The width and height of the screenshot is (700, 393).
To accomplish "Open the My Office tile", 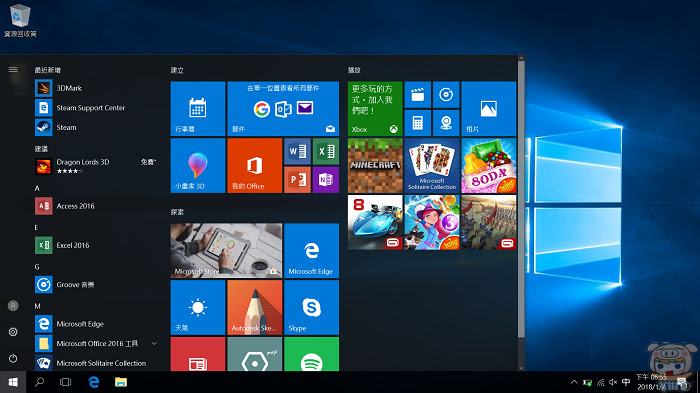I will pyautogui.click(x=254, y=165).
